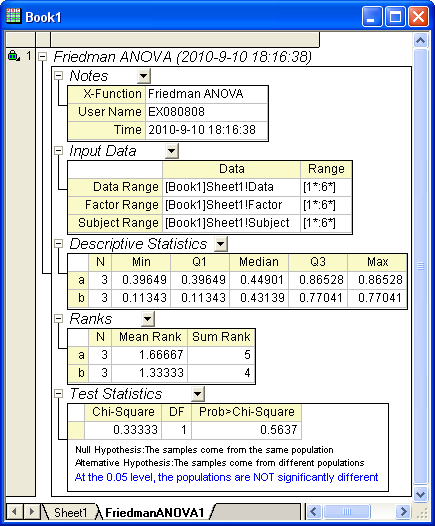Open the Ranks dropdown arrow
435x526 pixels.
coord(148,319)
